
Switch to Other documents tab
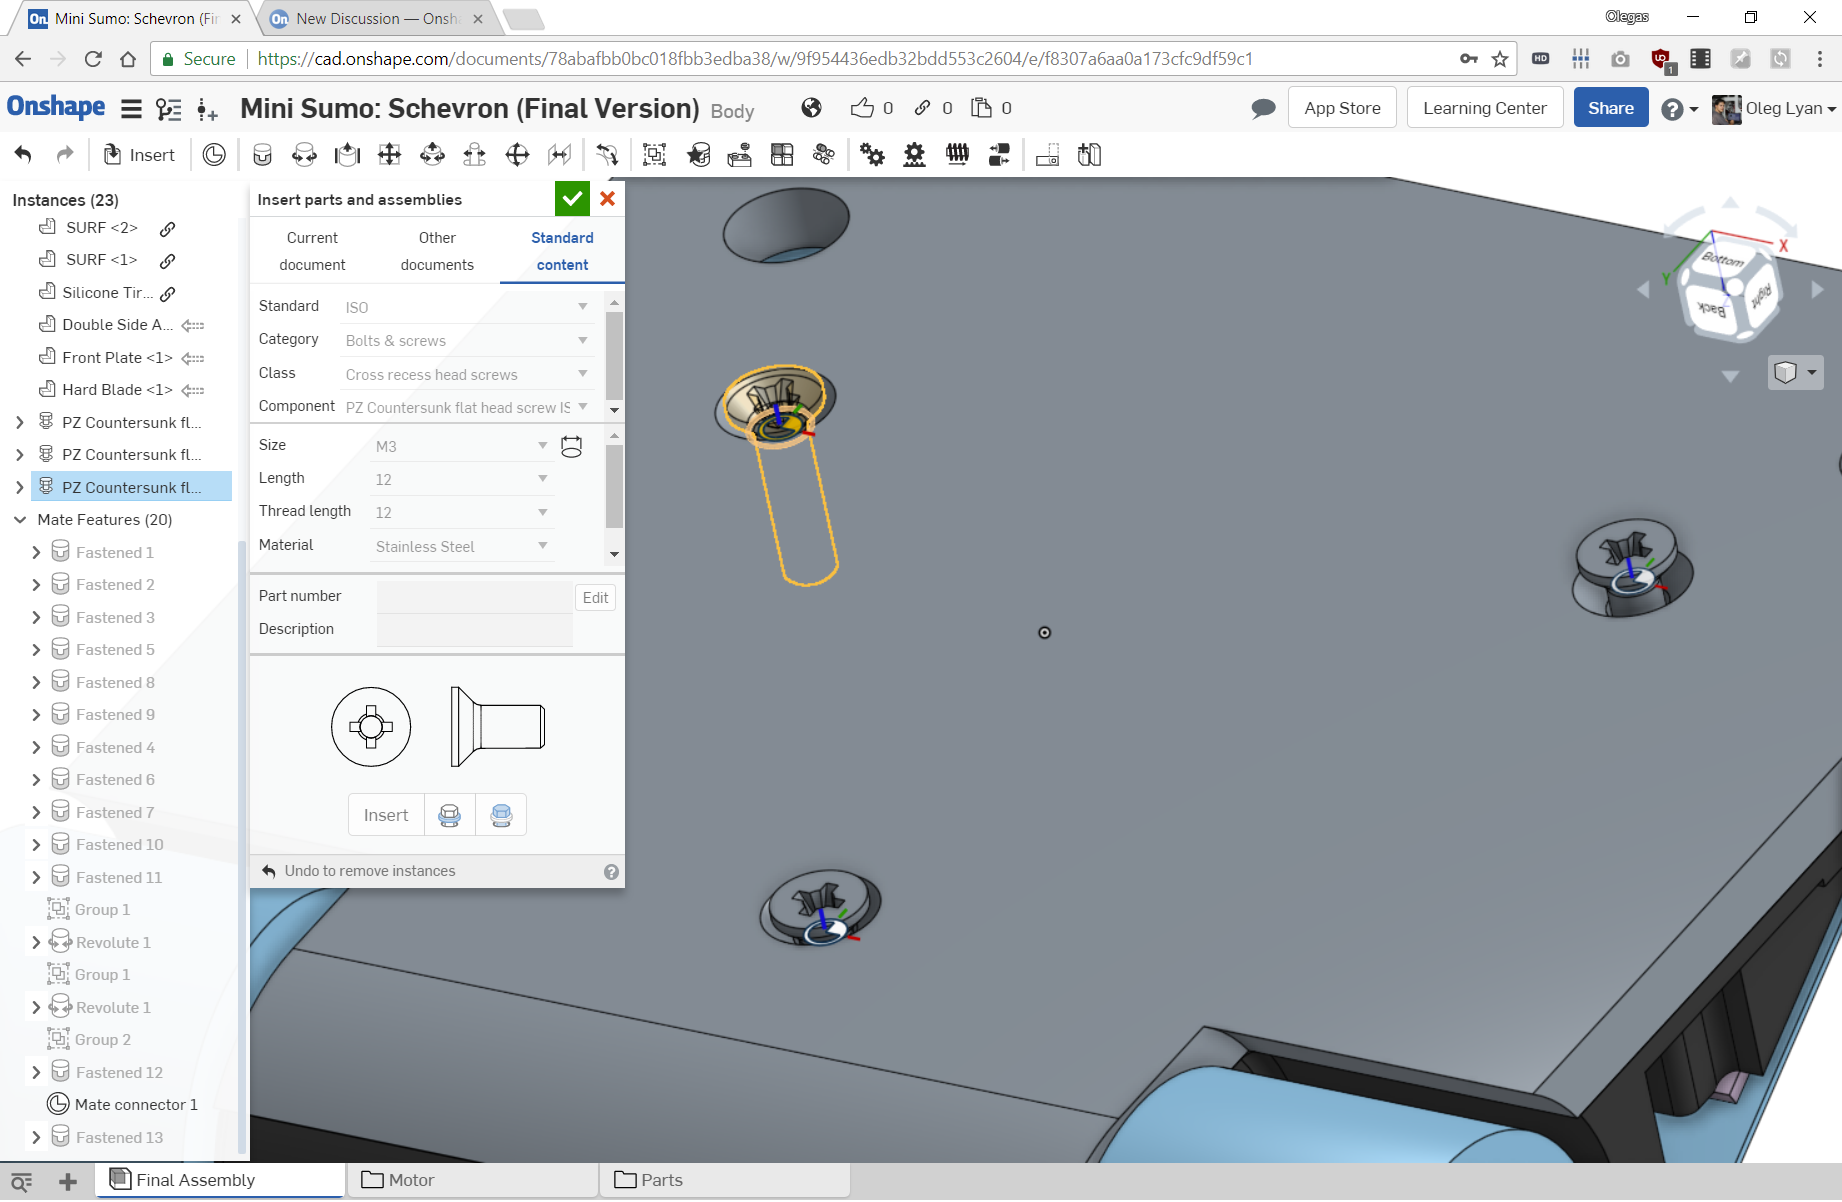pyautogui.click(x=437, y=251)
